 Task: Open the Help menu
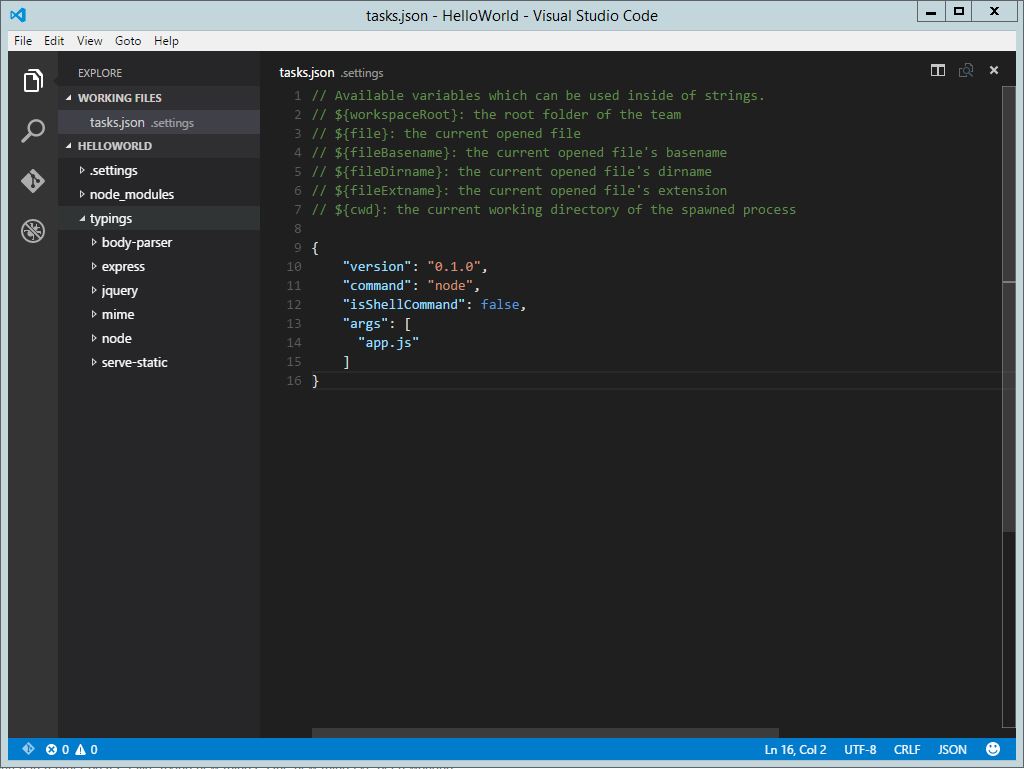[167, 40]
